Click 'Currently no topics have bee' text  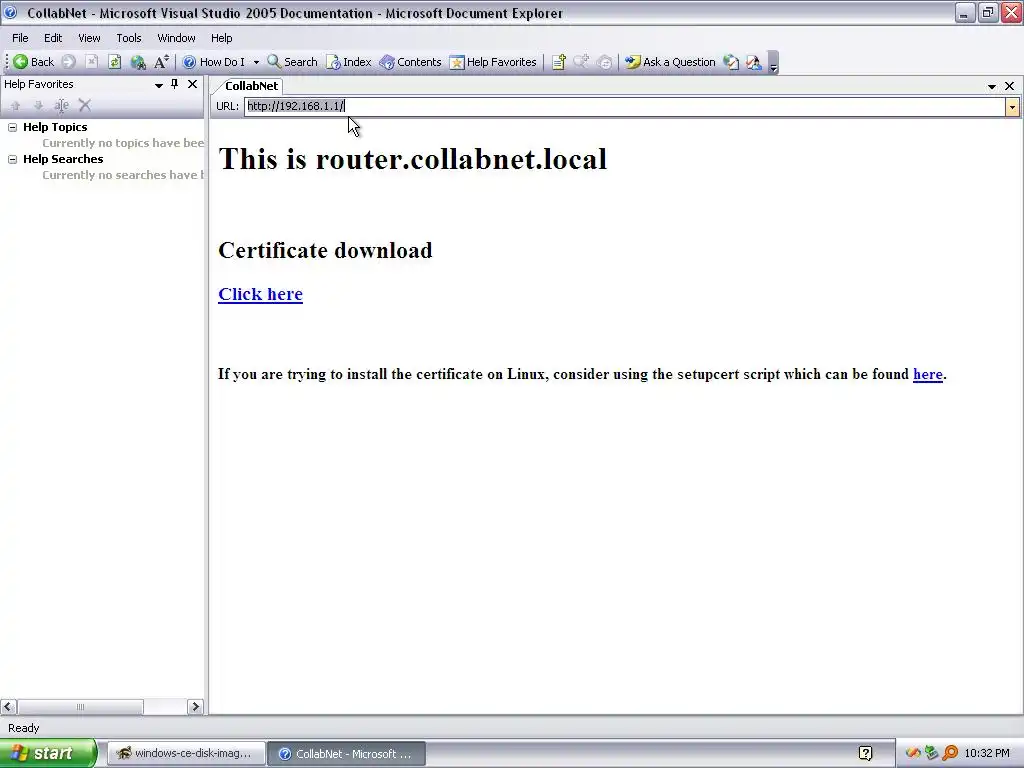coord(123,143)
